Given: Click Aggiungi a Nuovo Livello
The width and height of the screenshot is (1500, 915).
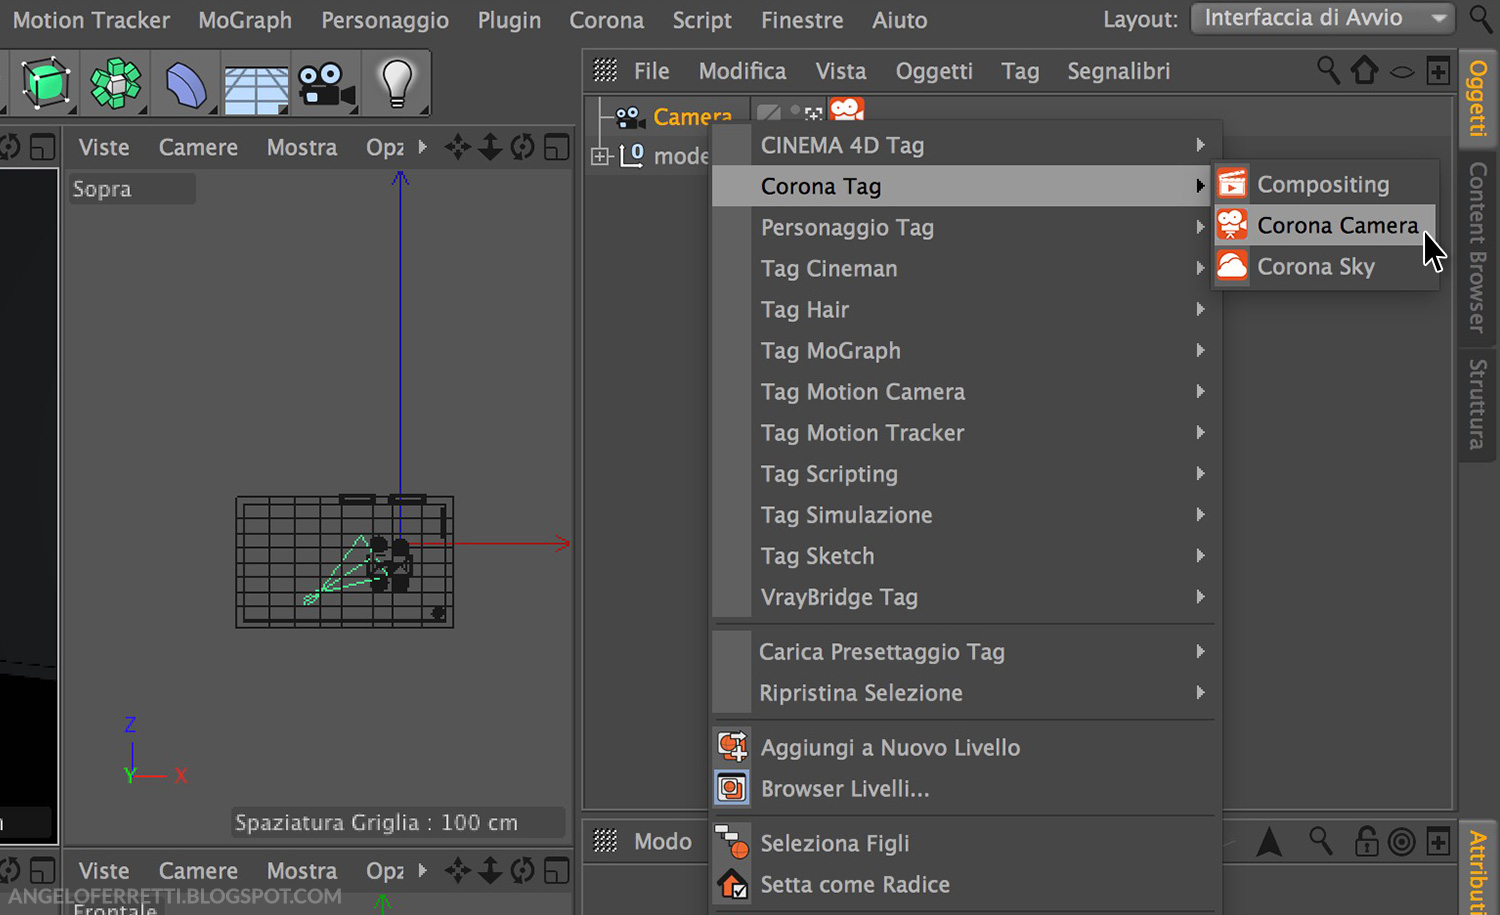Looking at the screenshot, I should click(x=962, y=747).
